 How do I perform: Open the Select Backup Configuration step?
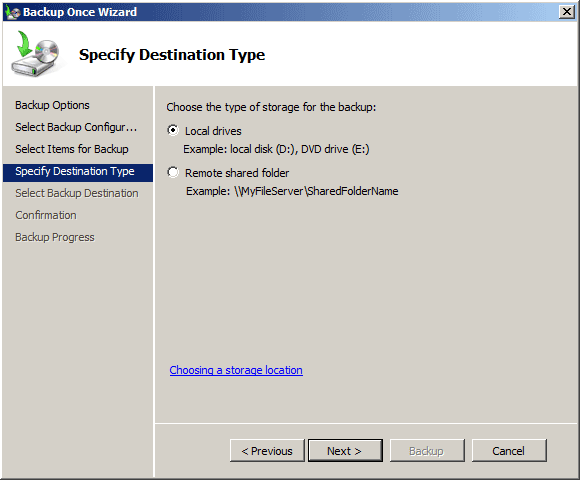click(x=76, y=127)
